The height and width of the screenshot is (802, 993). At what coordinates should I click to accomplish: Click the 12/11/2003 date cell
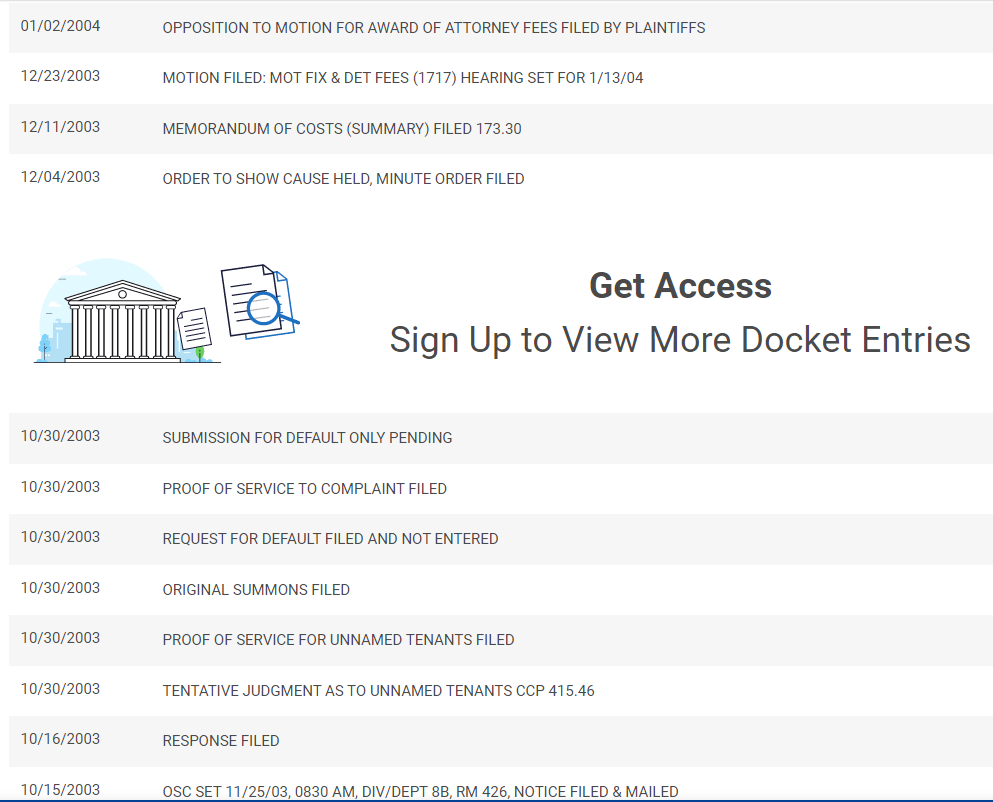click(x=60, y=127)
